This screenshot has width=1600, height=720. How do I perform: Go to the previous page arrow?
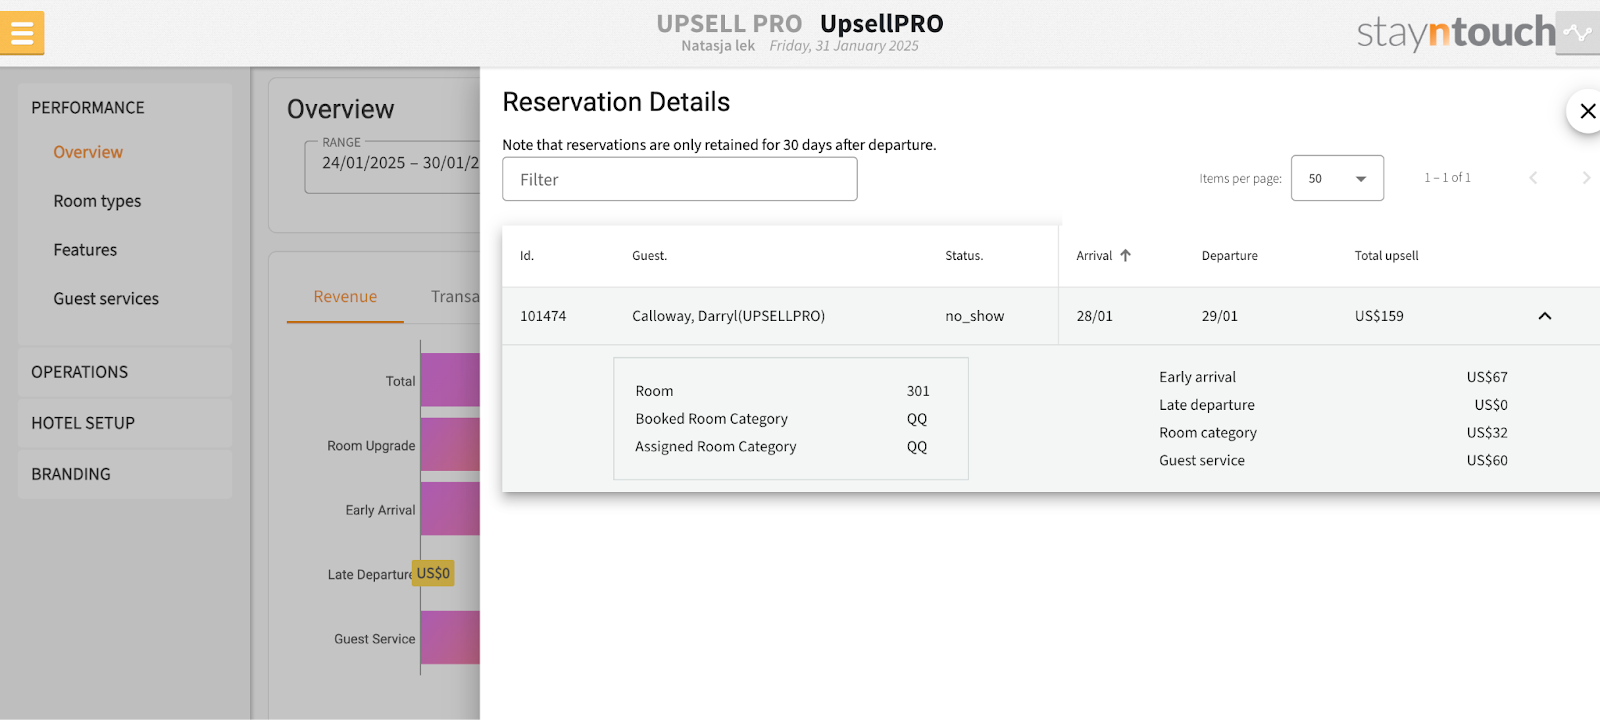point(1533,178)
